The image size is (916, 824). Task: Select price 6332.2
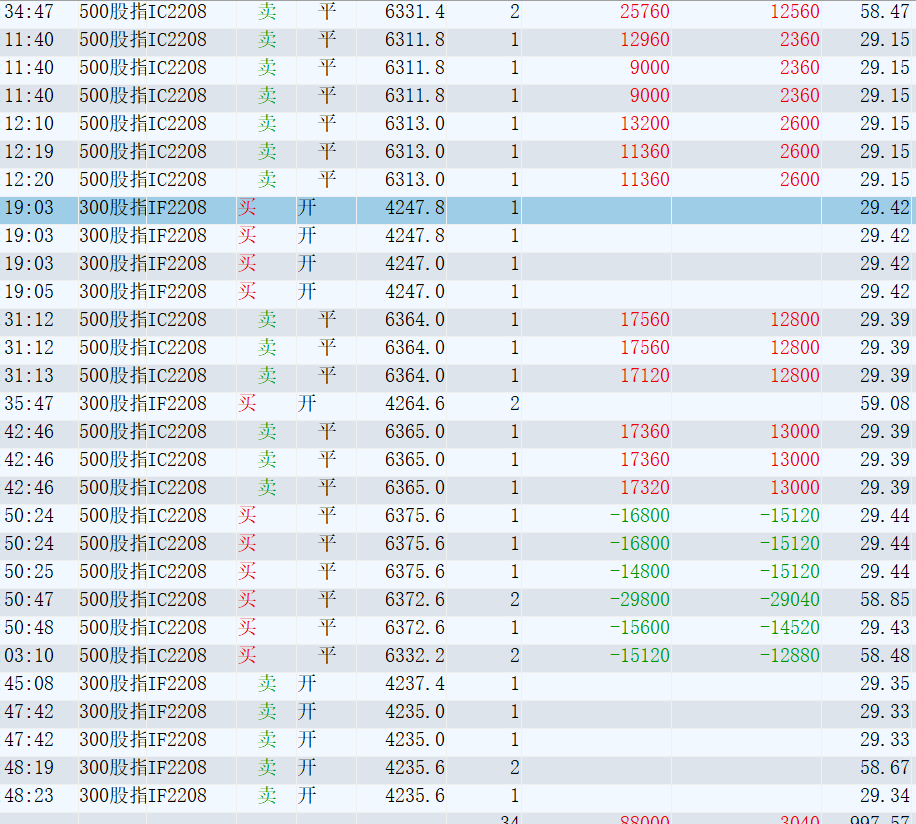pyautogui.click(x=414, y=656)
